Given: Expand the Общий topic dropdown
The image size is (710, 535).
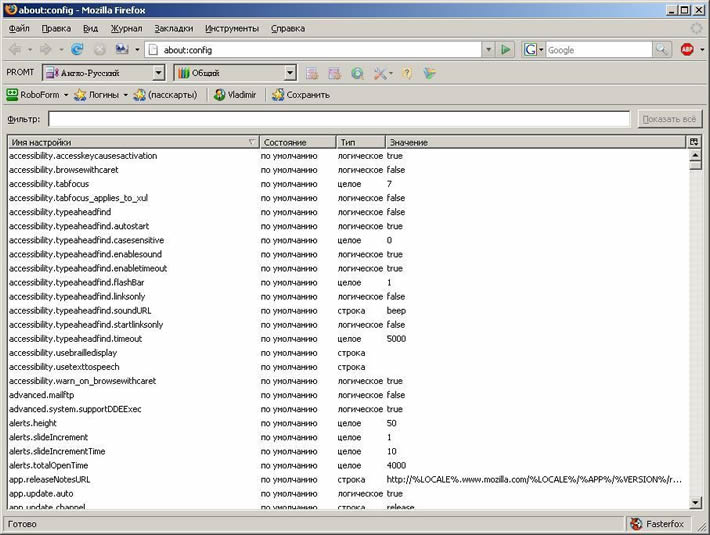Looking at the screenshot, I should tap(290, 73).
